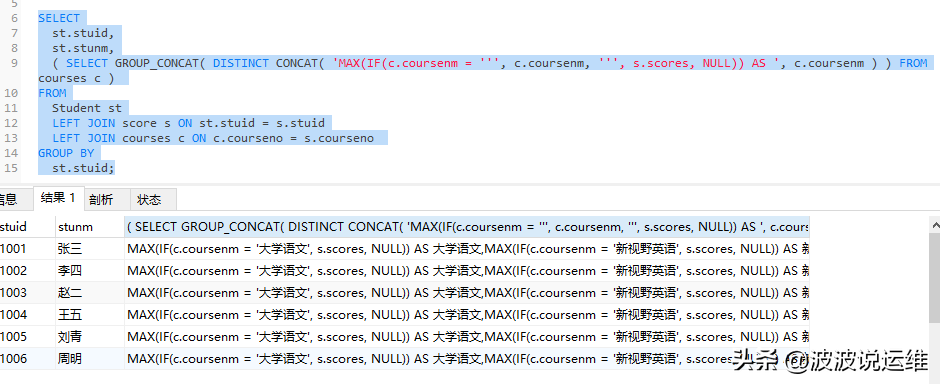Viewport: 940px width, 384px height.
Task: Open the 状态 tab
Action: click(x=149, y=199)
